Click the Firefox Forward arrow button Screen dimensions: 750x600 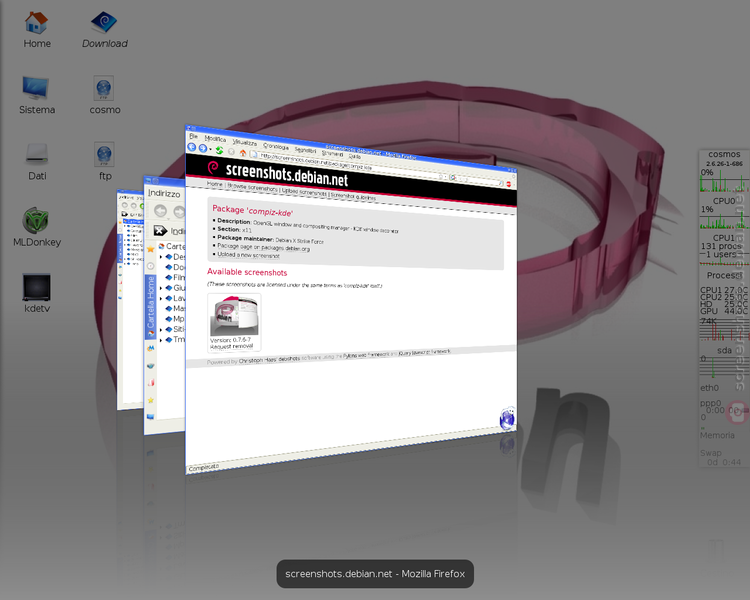pos(202,148)
